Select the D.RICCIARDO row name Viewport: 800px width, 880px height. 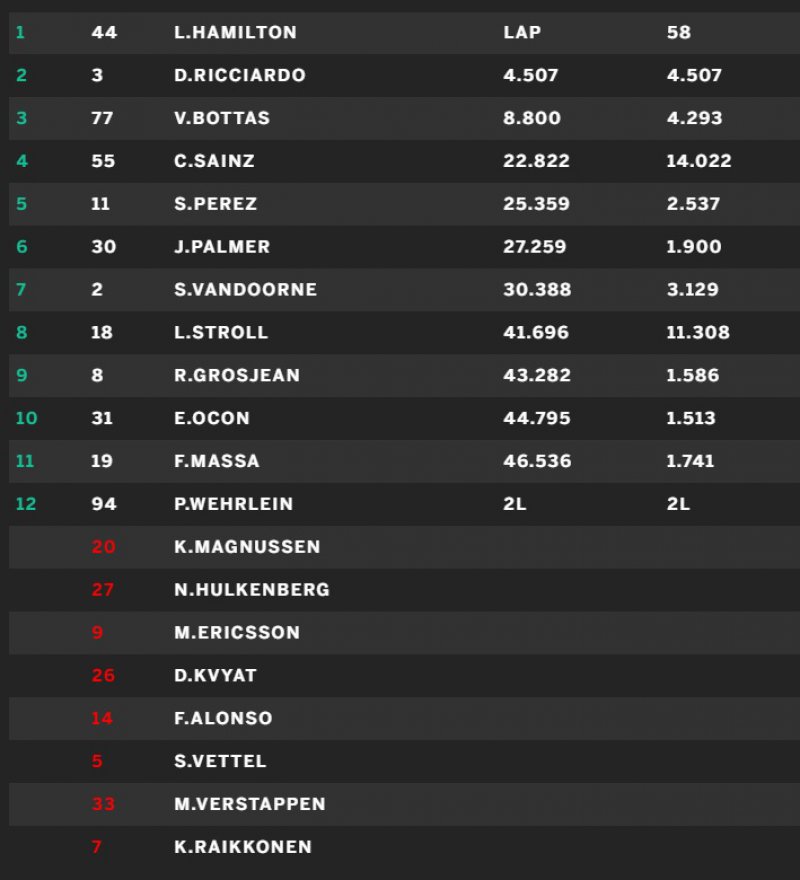pos(240,75)
